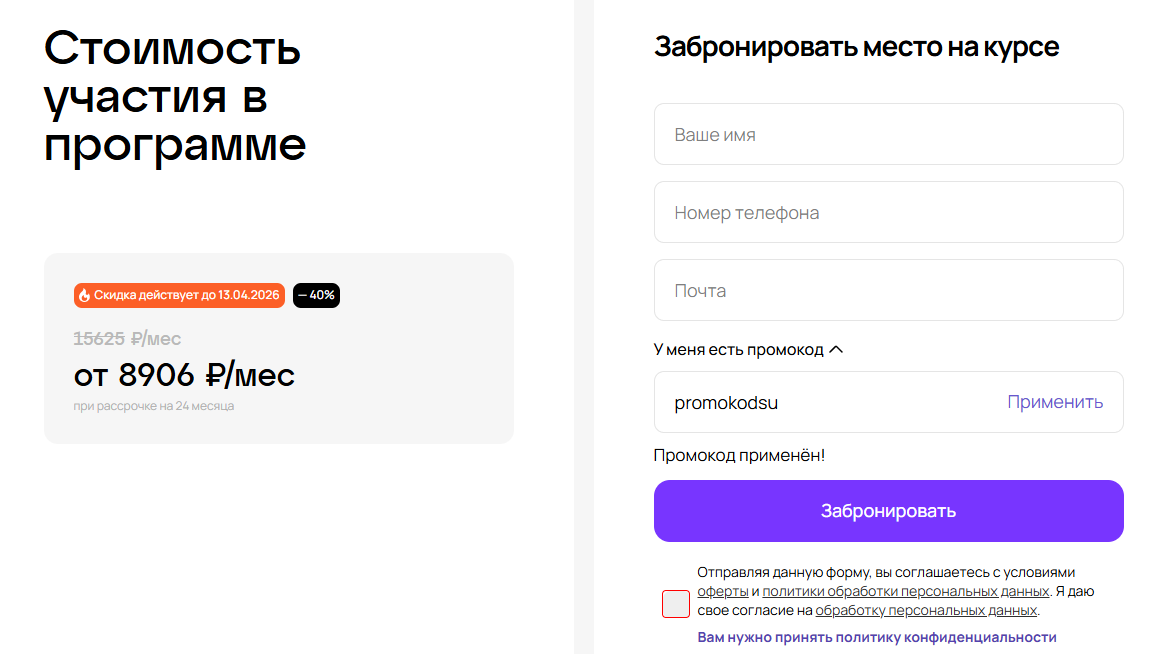Click "при рассрочке на 24 месяца" note

pyautogui.click(x=153, y=406)
